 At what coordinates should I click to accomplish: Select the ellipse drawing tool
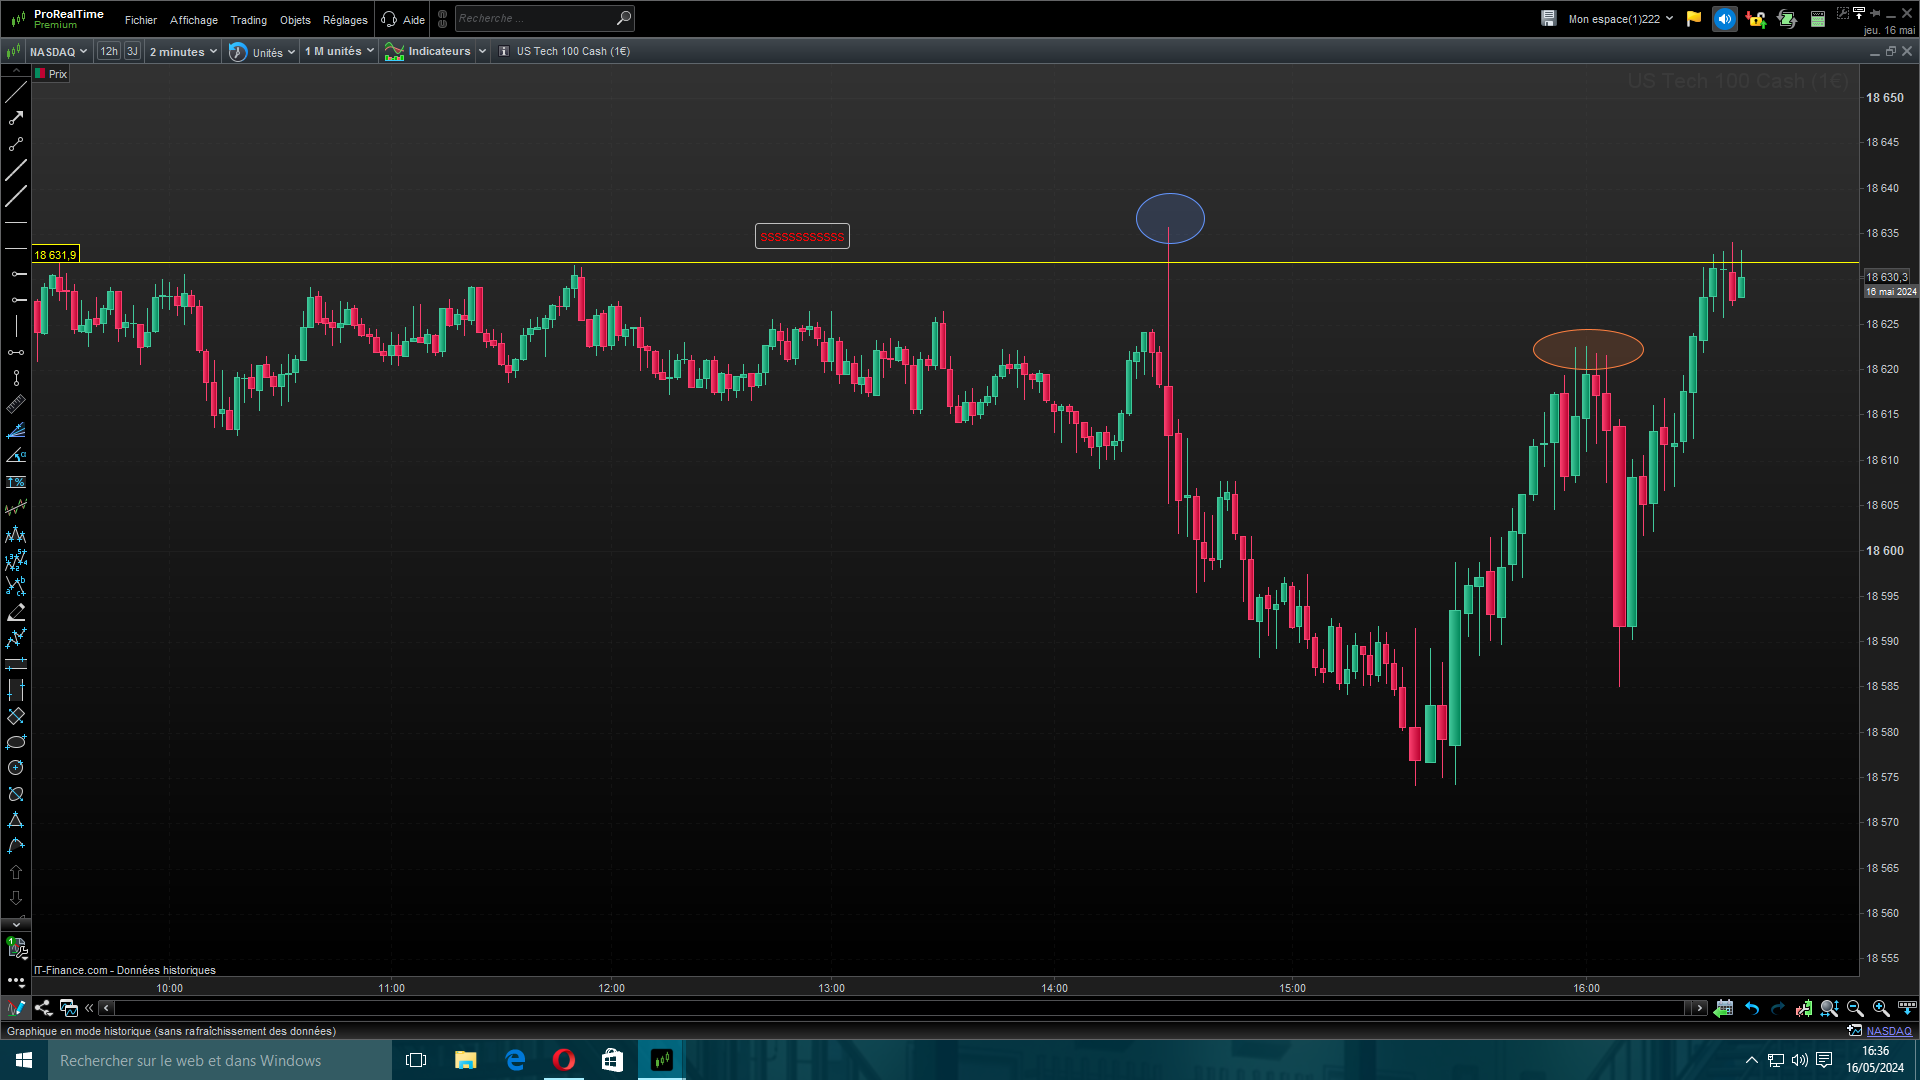(16, 742)
